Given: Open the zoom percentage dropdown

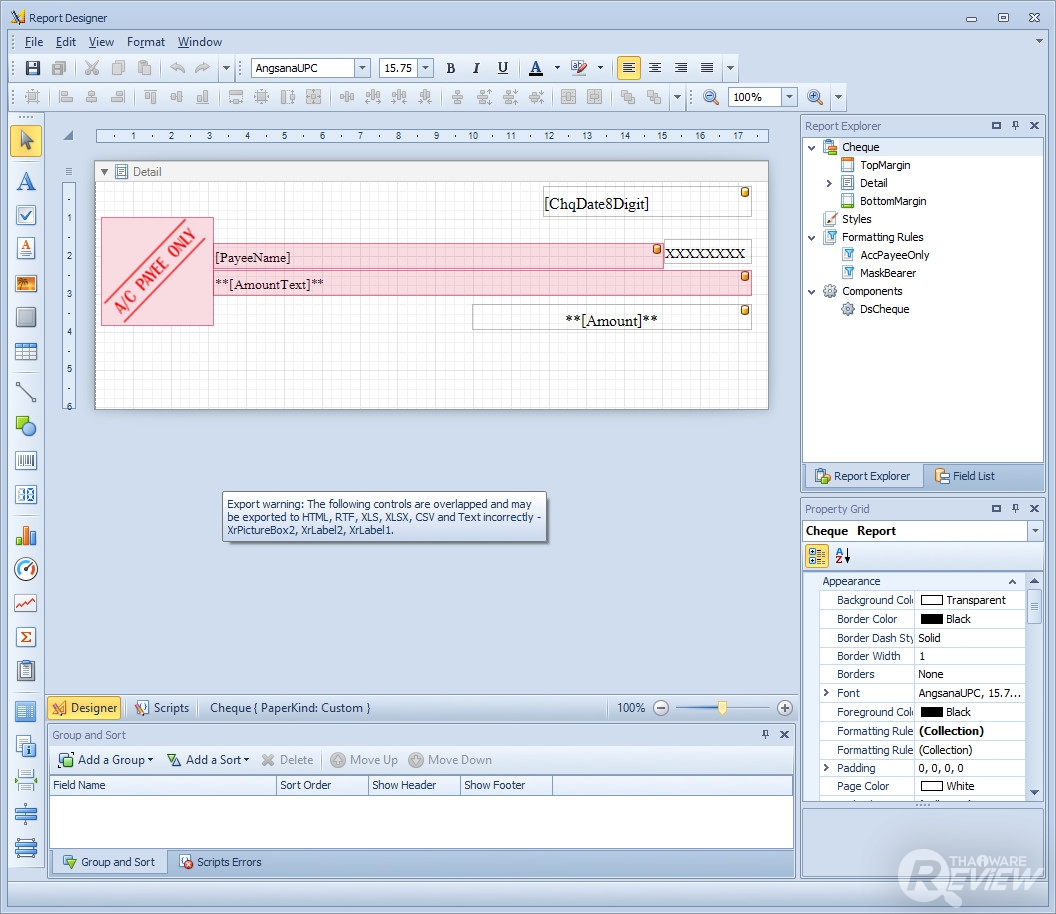Looking at the screenshot, I should click(790, 97).
